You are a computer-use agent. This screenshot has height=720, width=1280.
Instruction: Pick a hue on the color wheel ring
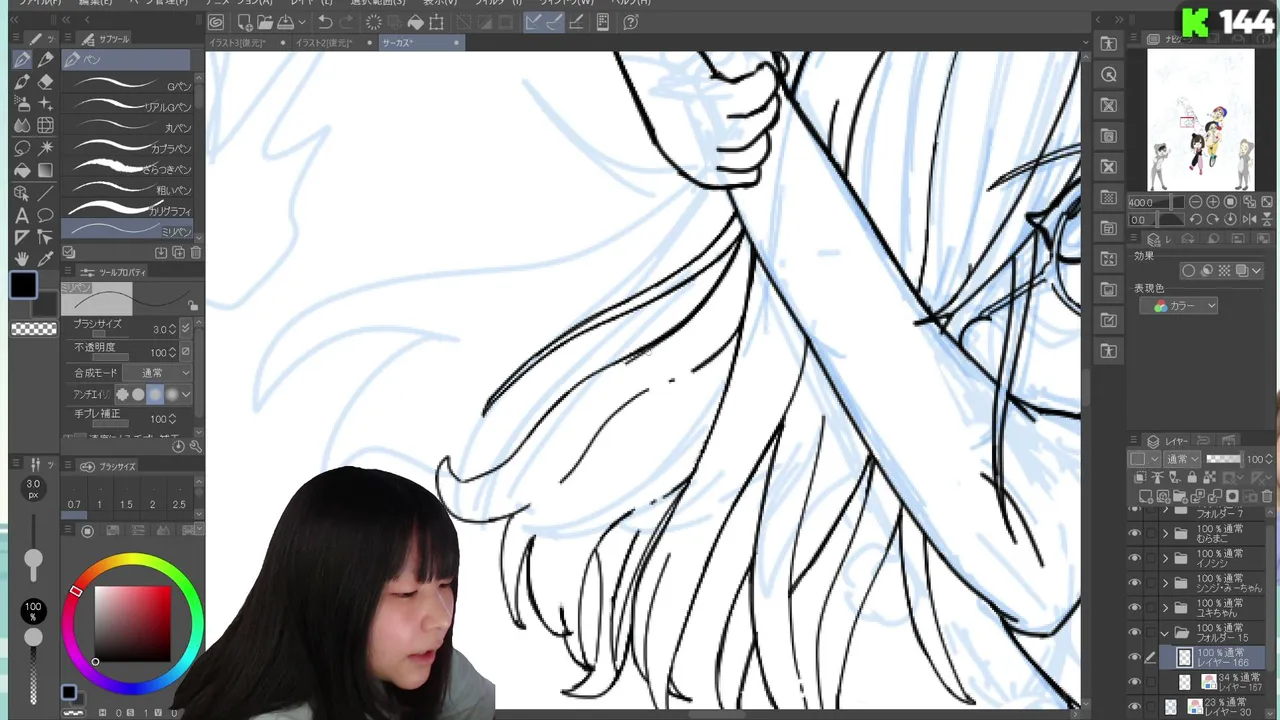(x=133, y=626)
